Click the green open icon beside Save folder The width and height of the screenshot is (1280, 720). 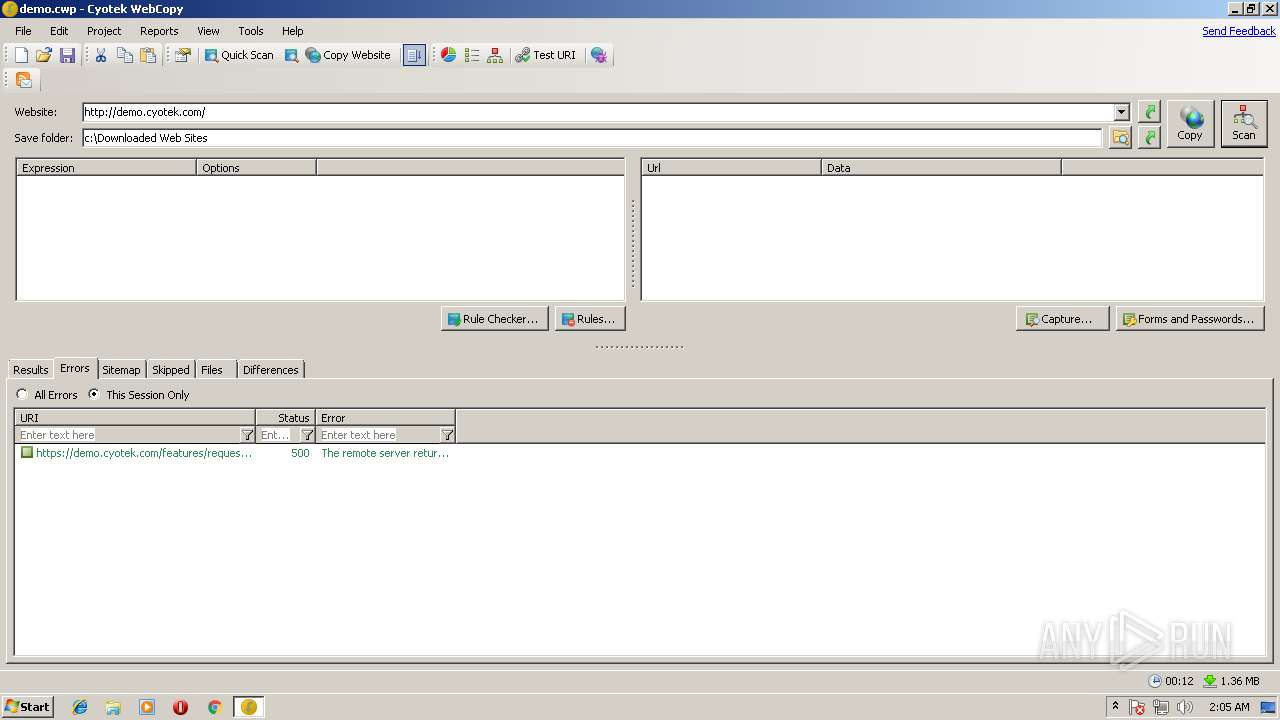point(1150,138)
